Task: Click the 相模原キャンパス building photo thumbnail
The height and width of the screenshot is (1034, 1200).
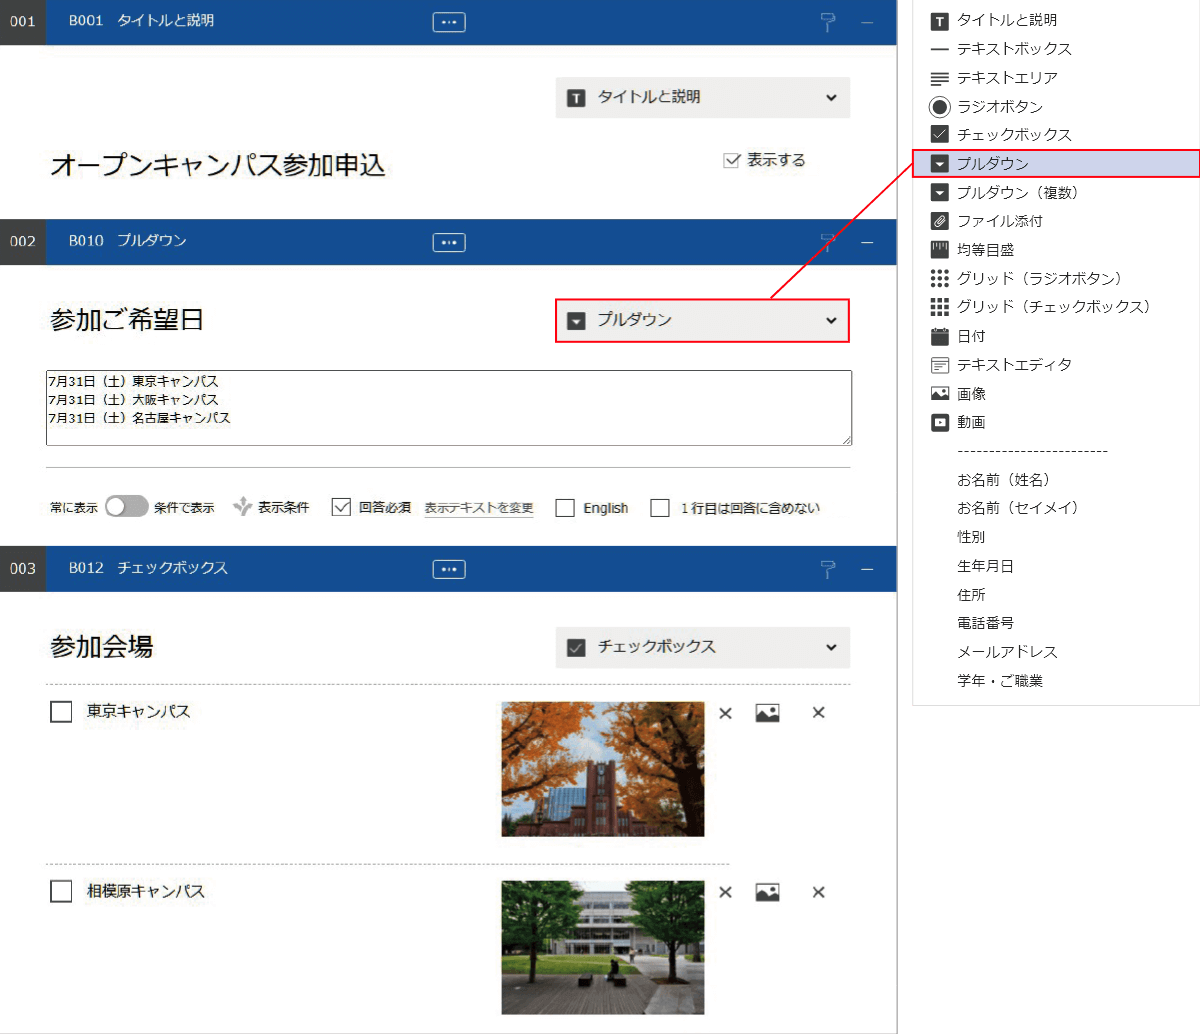Action: point(603,947)
